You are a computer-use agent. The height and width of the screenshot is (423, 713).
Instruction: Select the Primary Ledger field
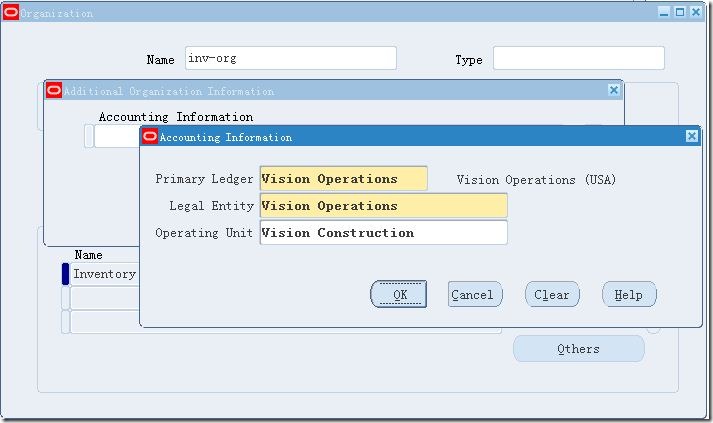(344, 178)
